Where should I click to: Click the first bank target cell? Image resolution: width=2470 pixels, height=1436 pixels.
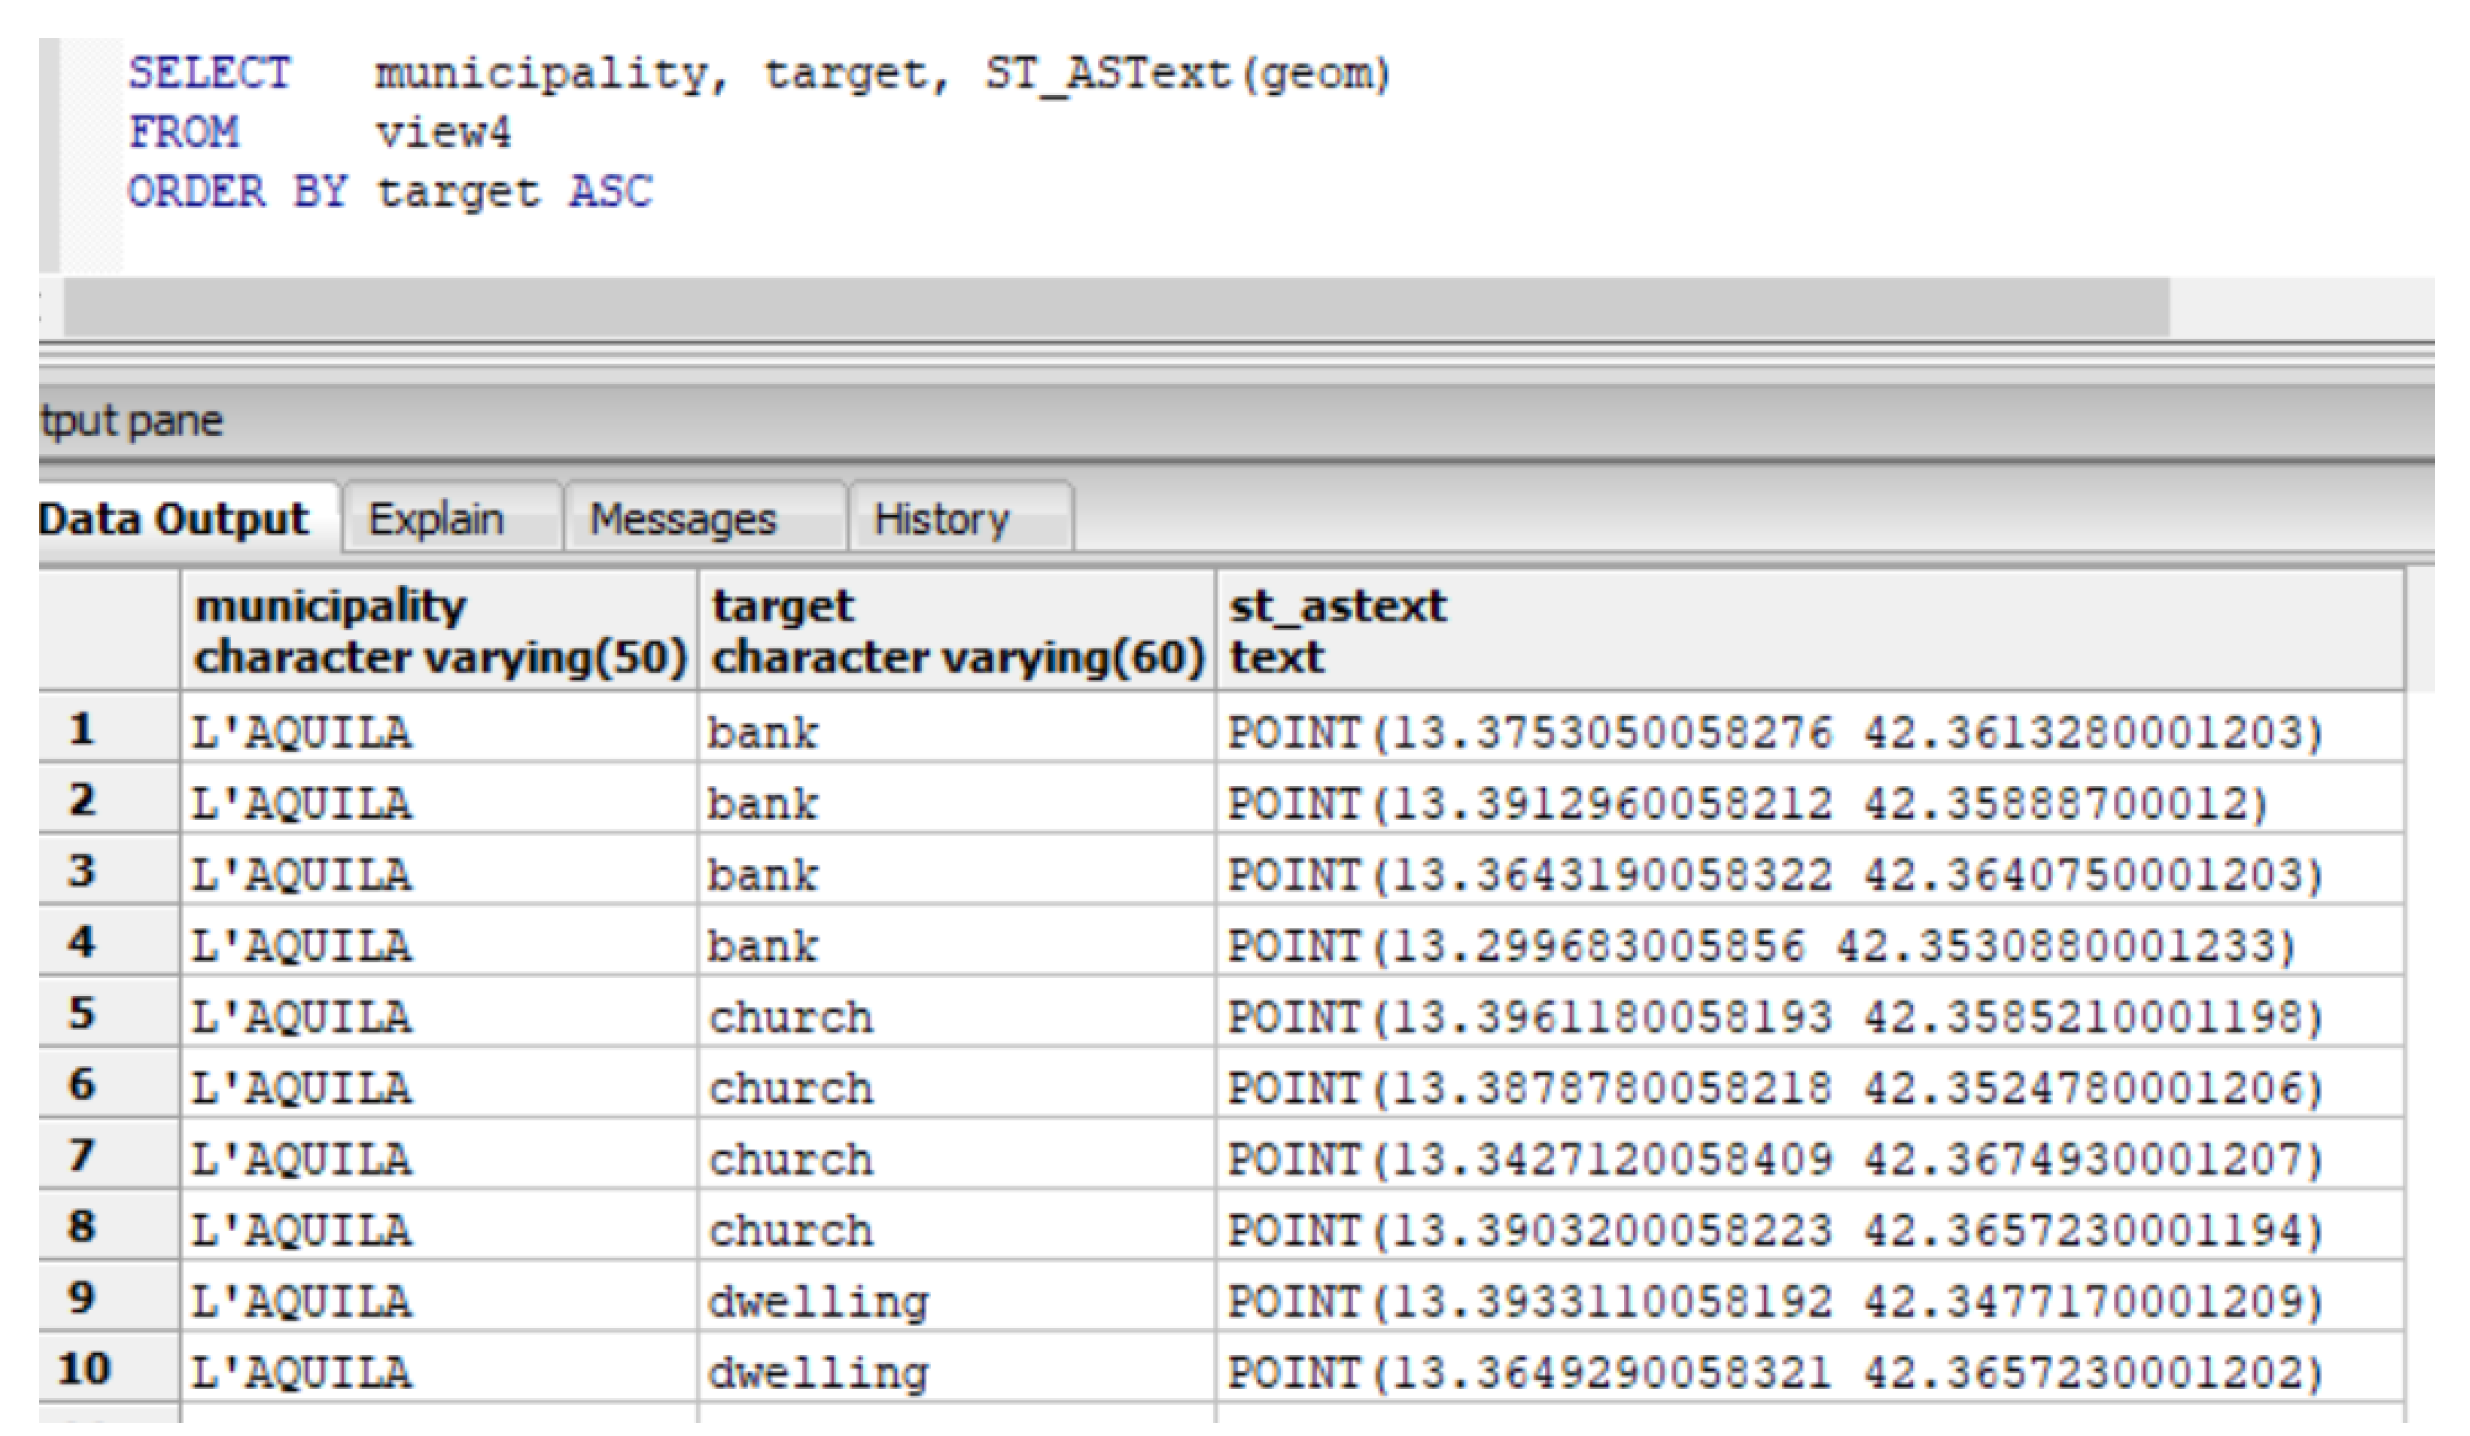(x=763, y=732)
